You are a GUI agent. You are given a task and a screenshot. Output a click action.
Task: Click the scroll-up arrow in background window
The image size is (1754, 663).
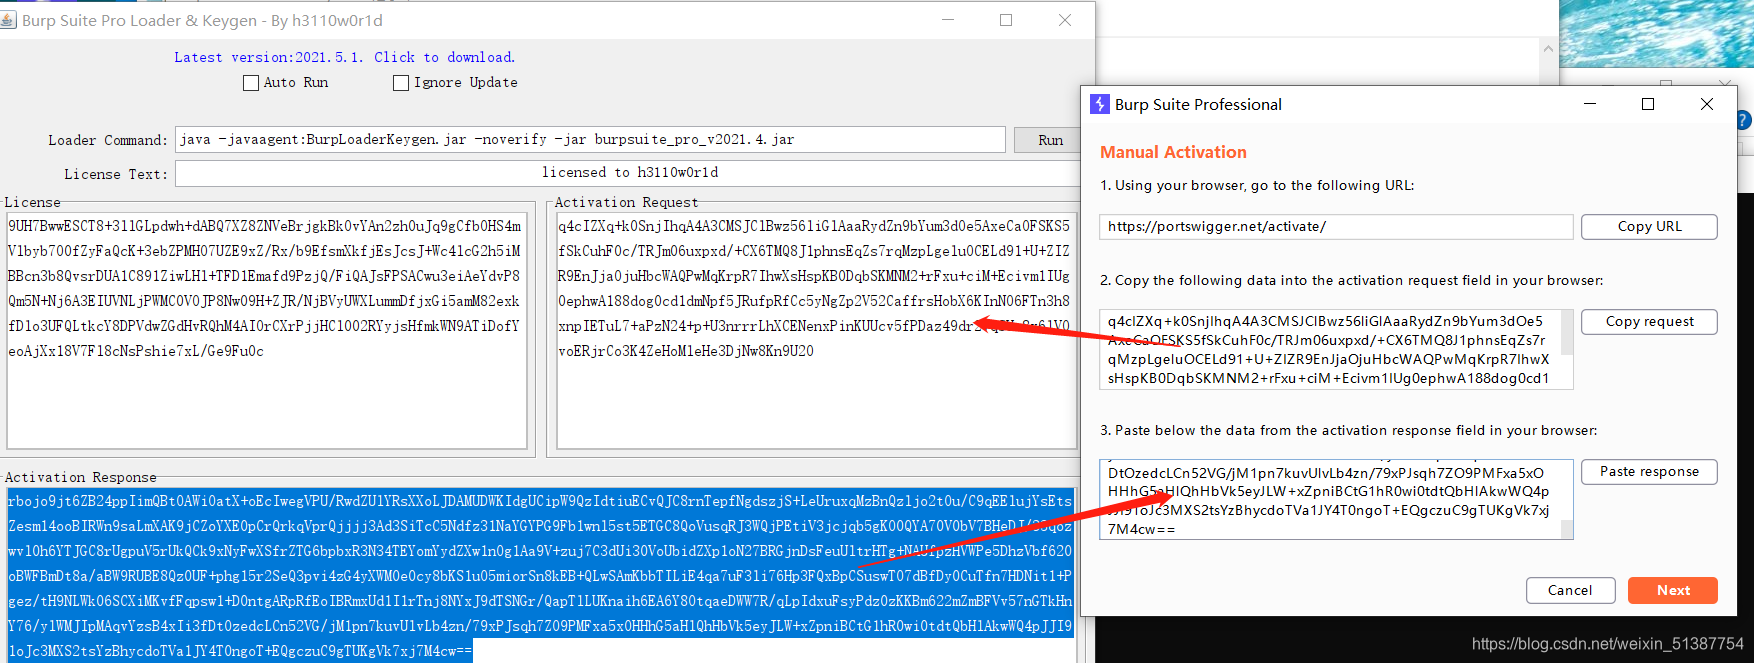1548,49
